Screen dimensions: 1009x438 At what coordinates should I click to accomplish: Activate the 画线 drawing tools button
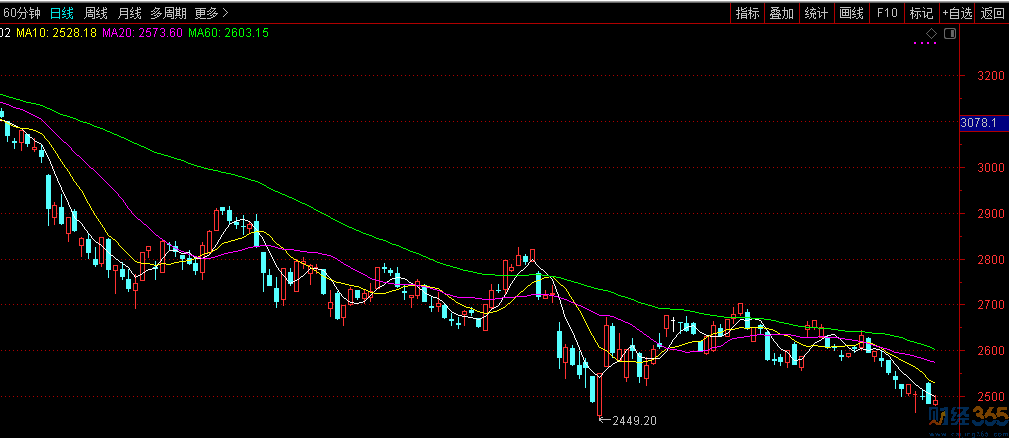point(851,13)
